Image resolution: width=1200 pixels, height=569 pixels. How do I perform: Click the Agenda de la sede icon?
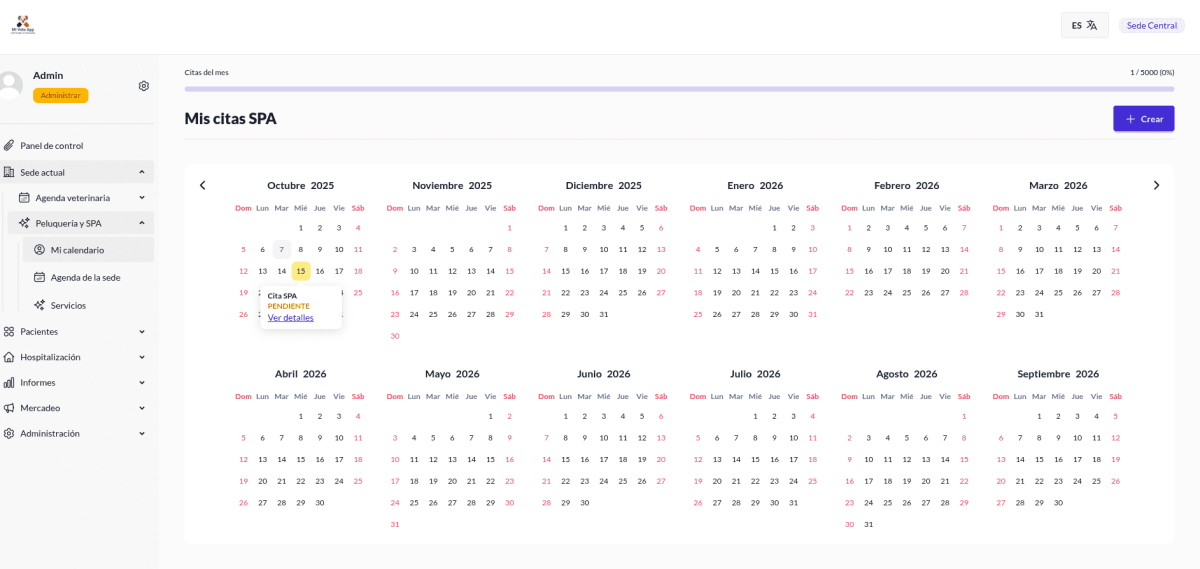tap(40, 277)
